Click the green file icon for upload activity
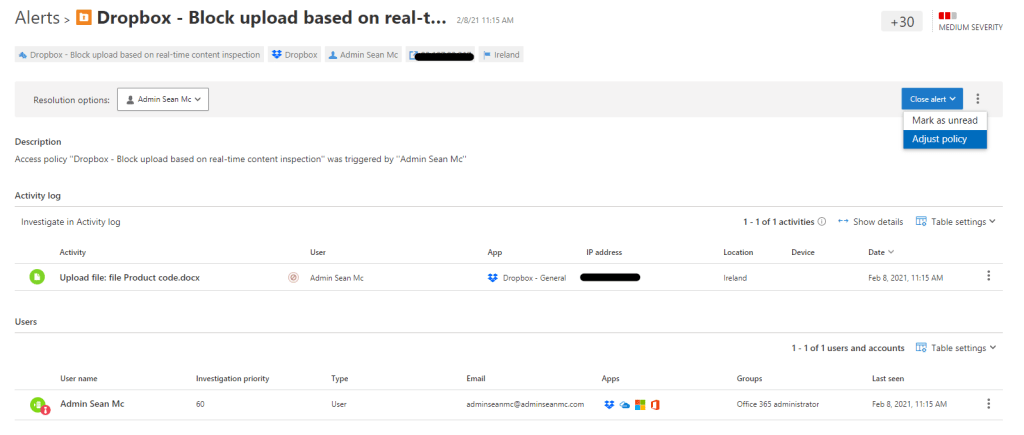The image size is (1024, 435). [37, 277]
